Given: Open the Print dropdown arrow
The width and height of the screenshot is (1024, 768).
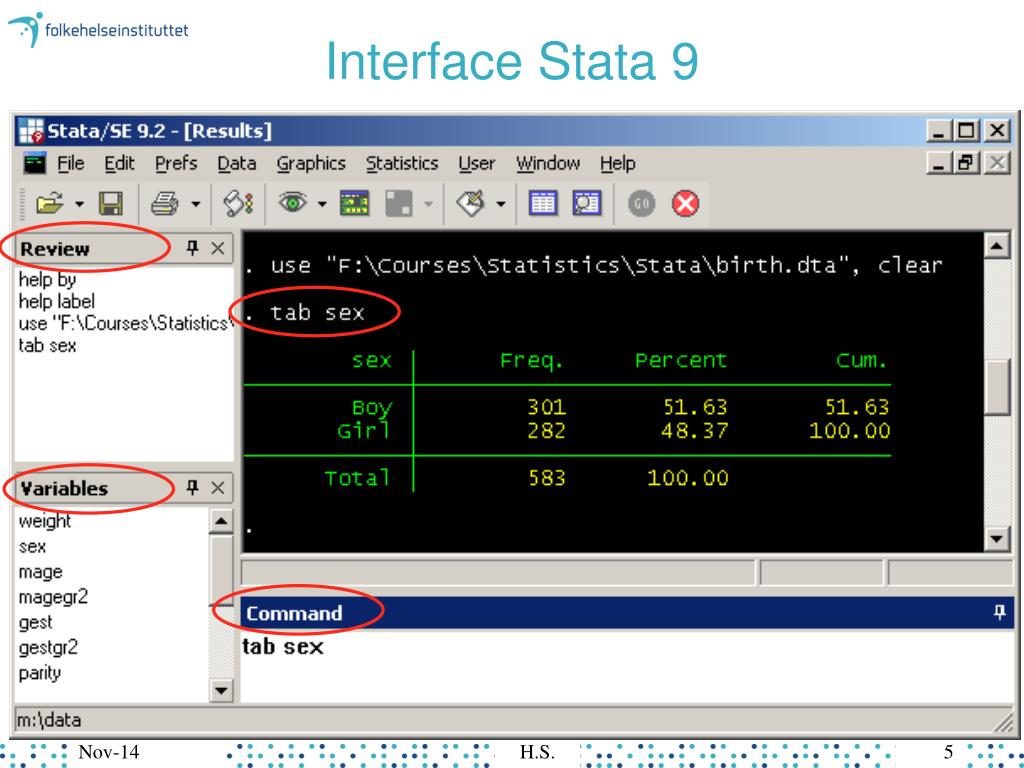Looking at the screenshot, I should click(195, 204).
